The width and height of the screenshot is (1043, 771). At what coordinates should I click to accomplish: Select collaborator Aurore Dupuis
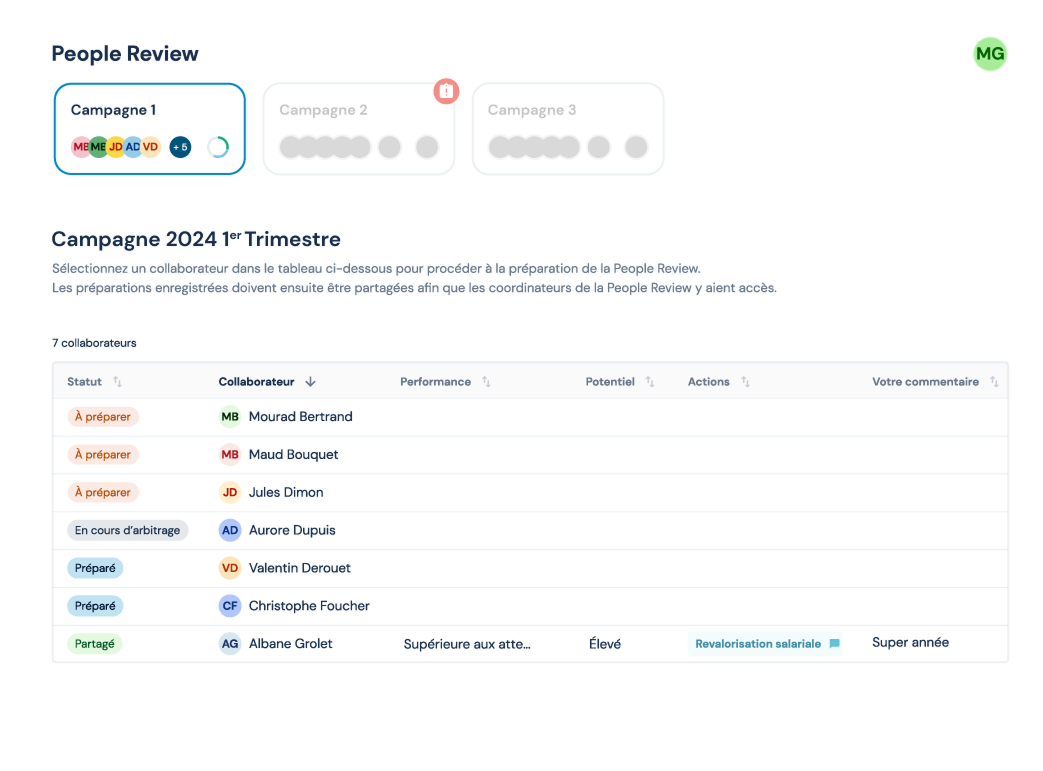pyautogui.click(x=292, y=531)
